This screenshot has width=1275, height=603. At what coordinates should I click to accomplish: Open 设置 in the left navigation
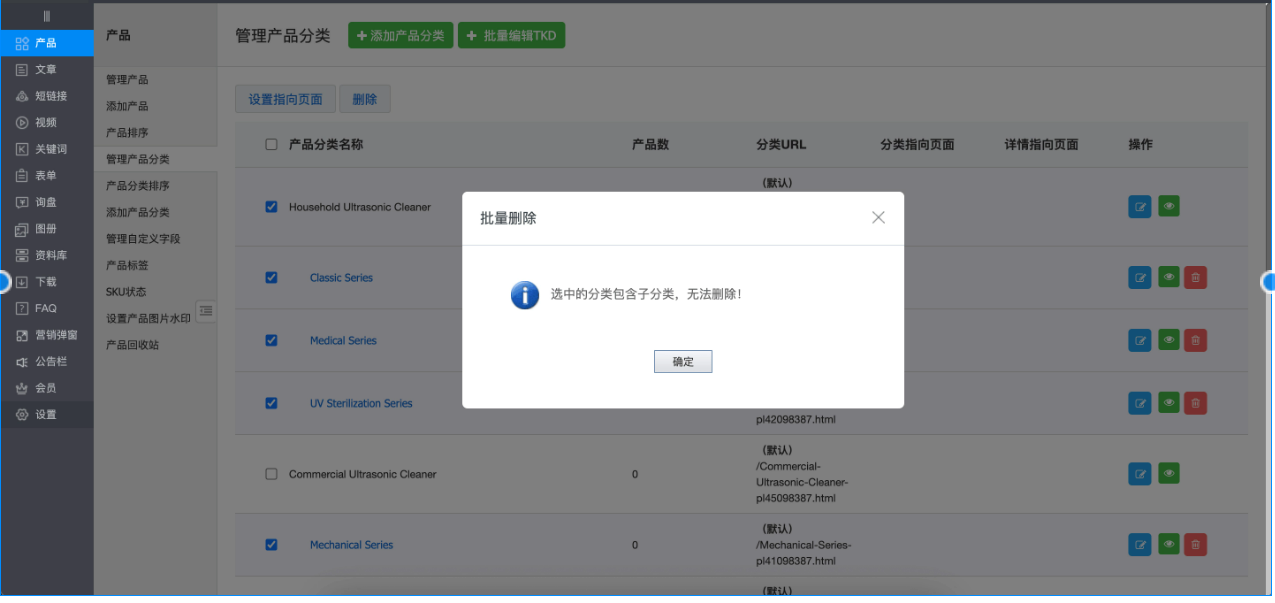46,414
